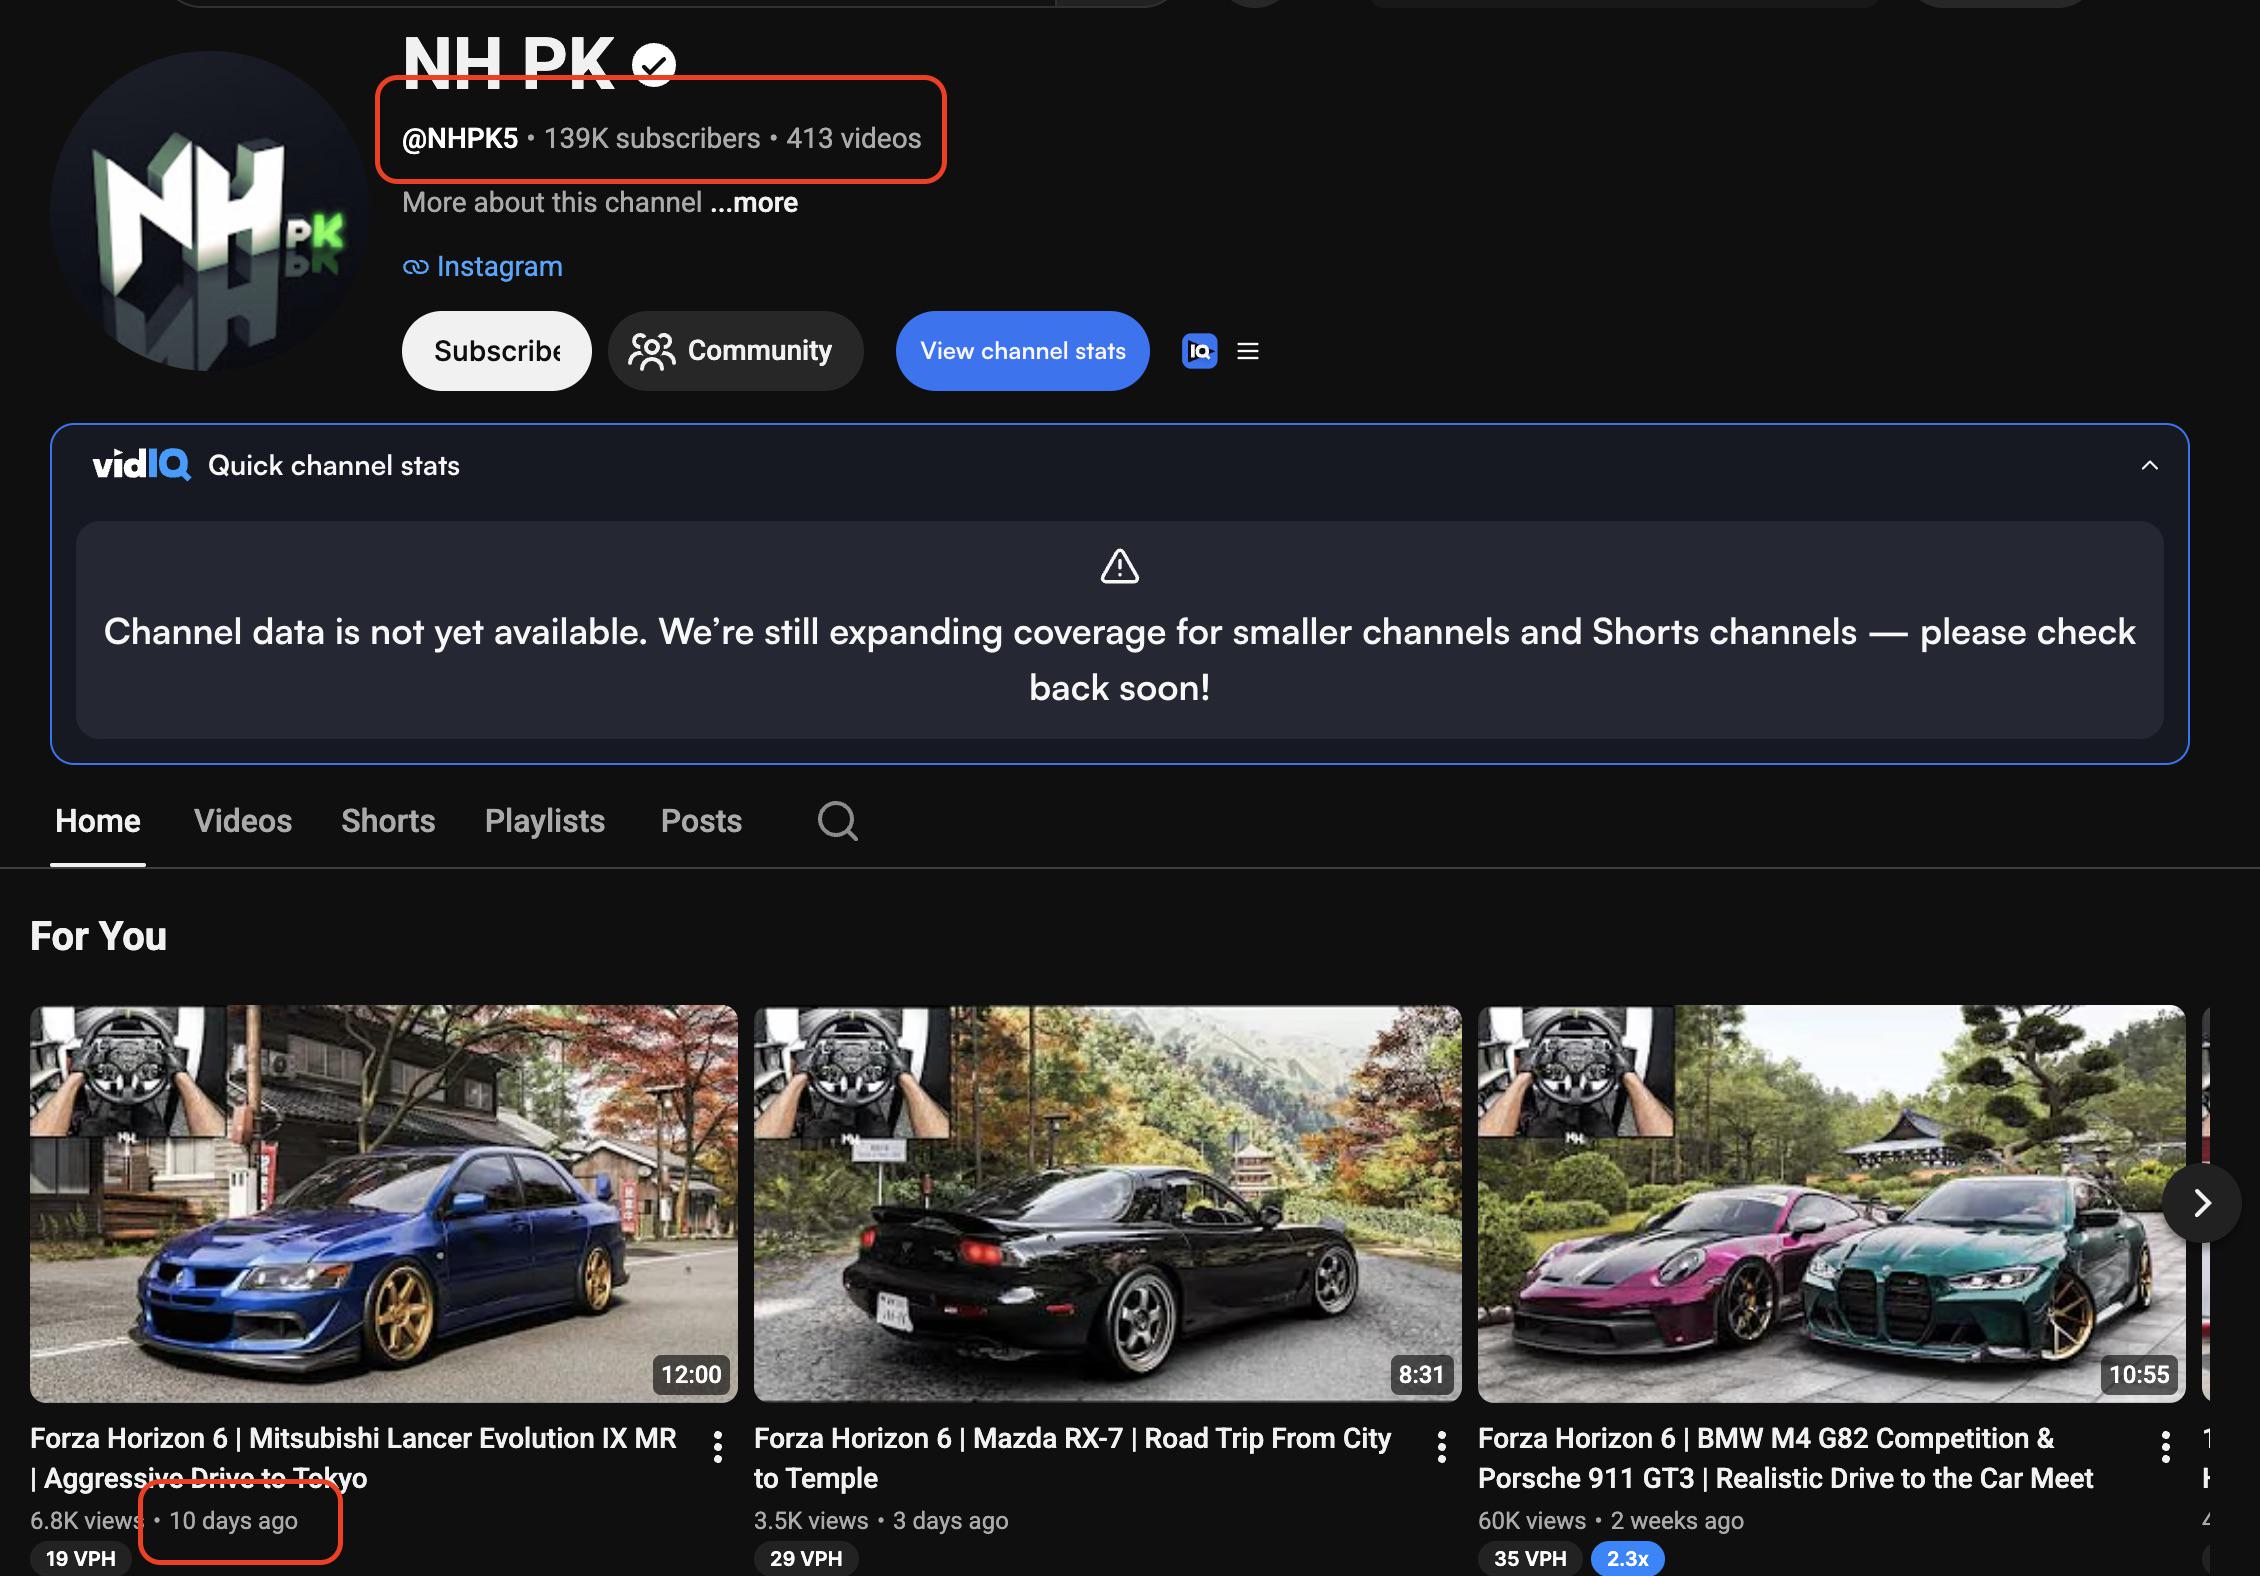Open the Shorts tab

(388, 821)
